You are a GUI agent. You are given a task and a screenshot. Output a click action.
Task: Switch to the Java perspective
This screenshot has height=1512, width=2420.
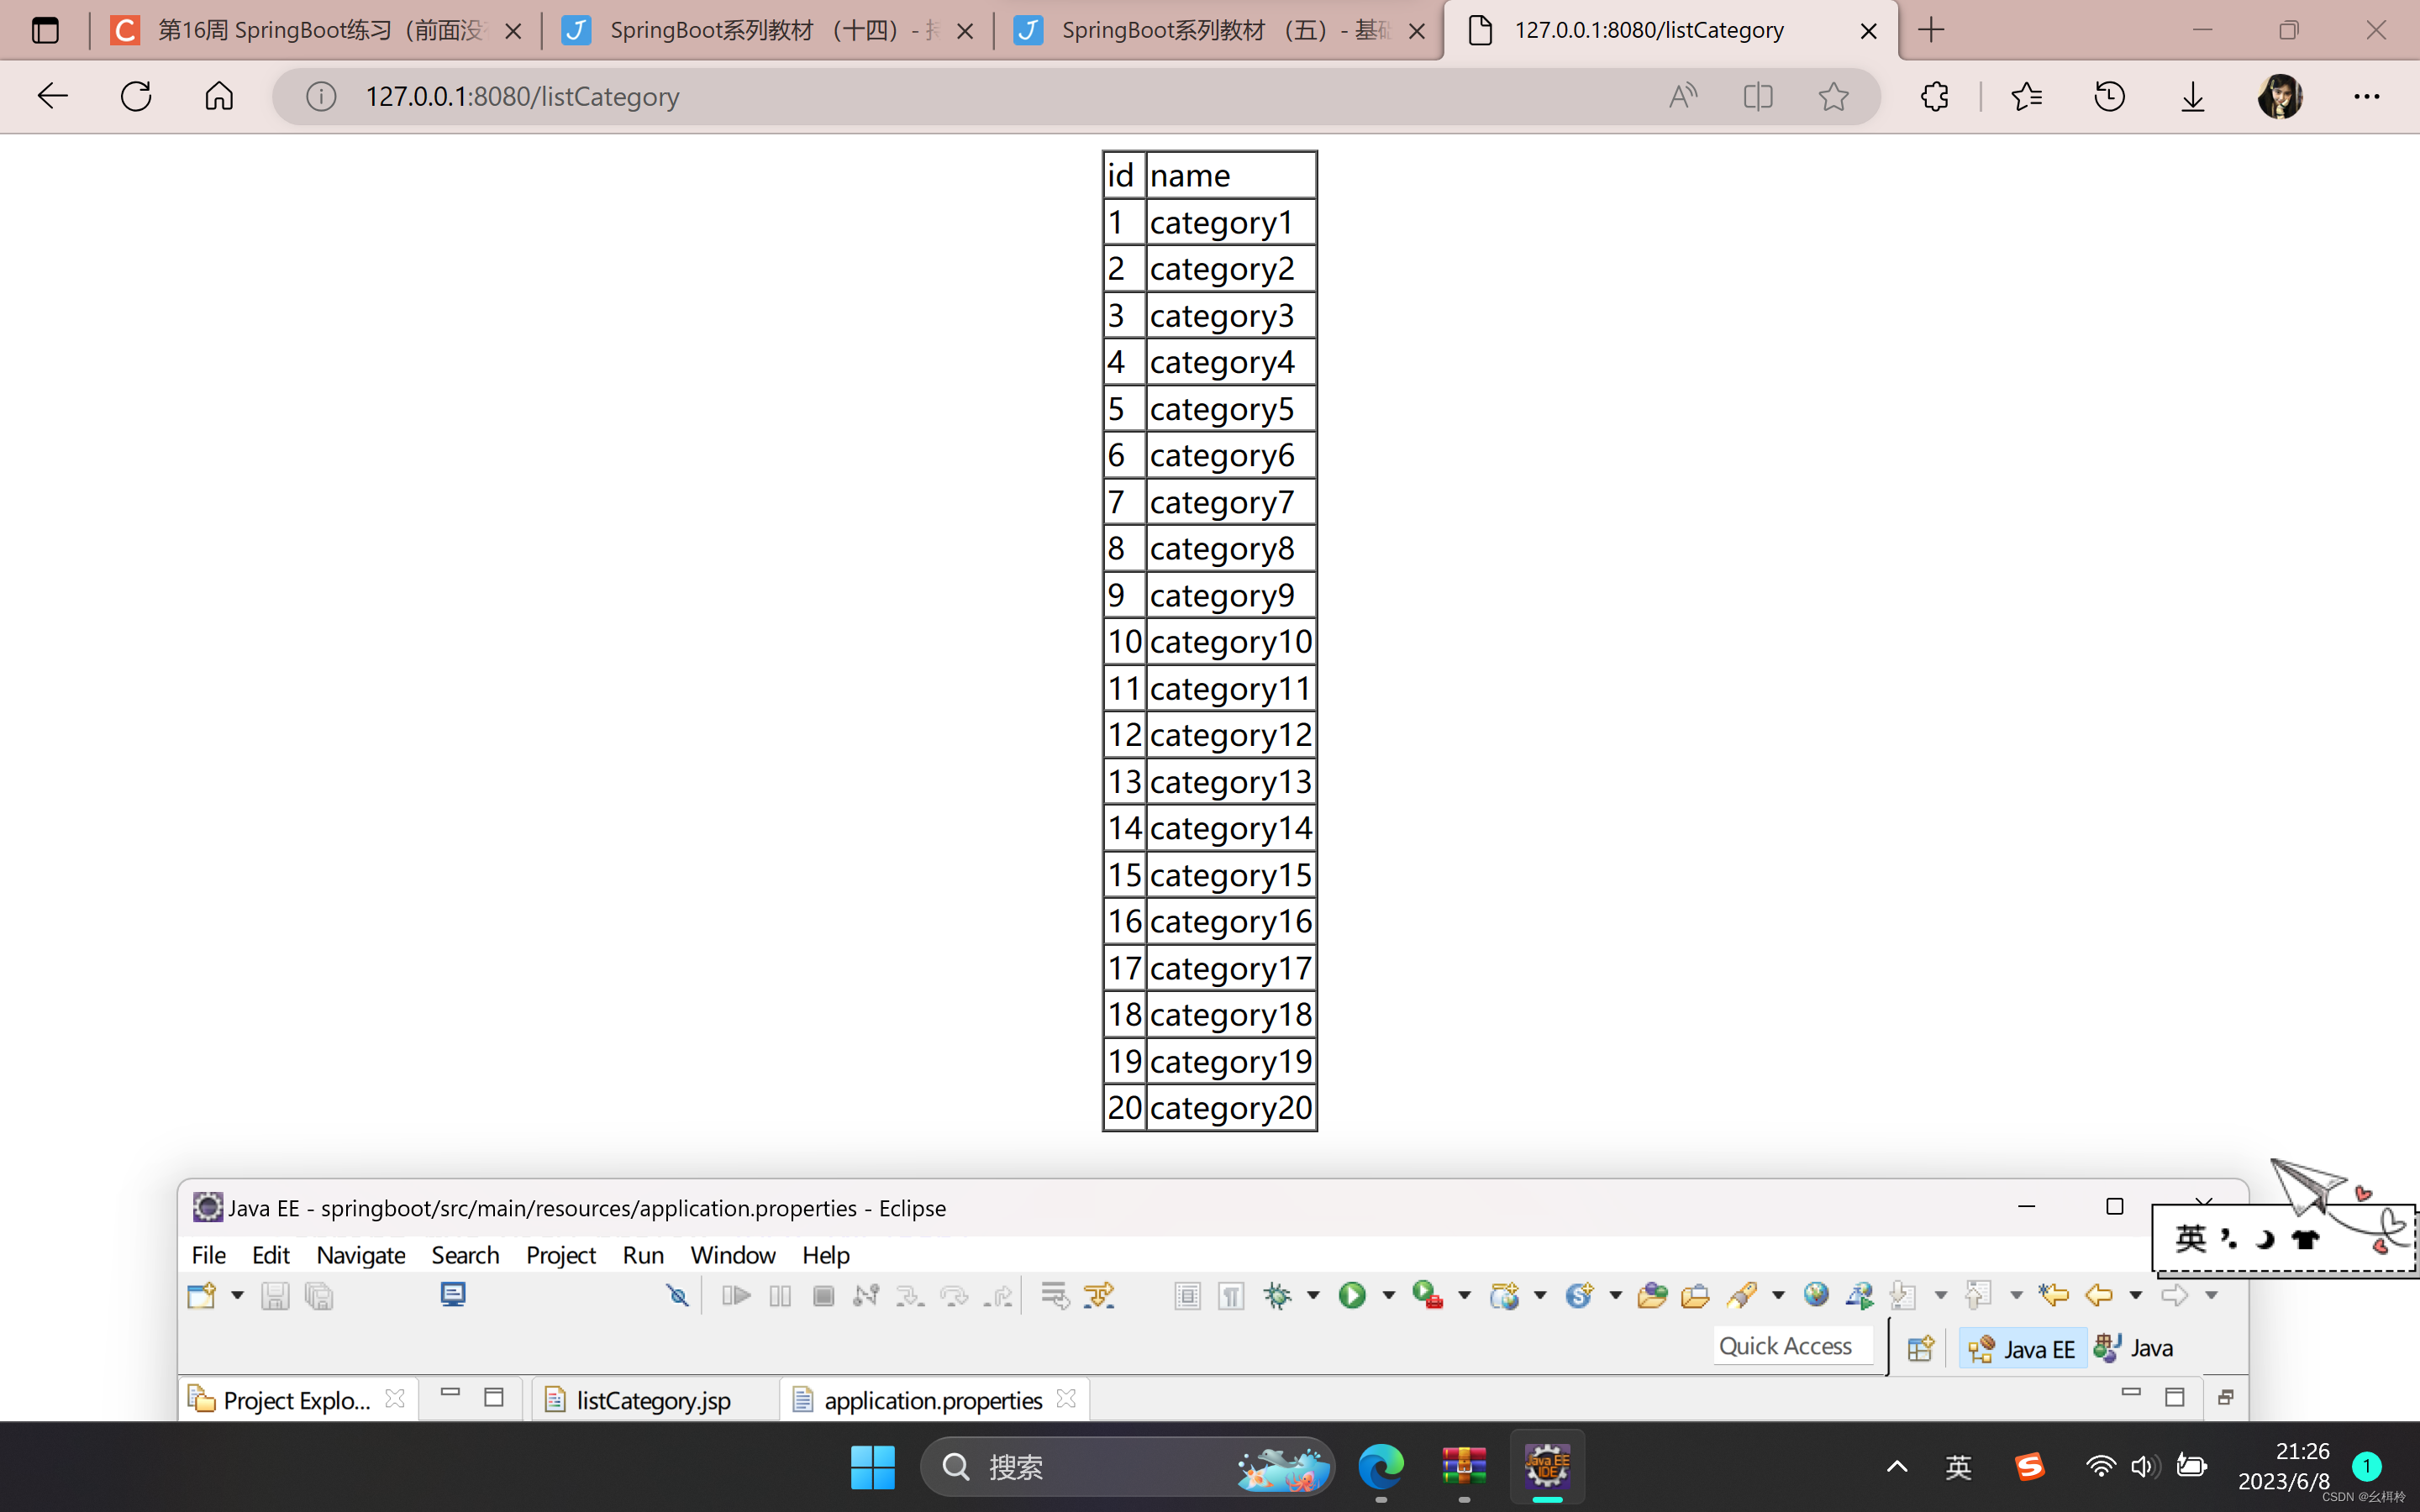pyautogui.click(x=2135, y=1348)
